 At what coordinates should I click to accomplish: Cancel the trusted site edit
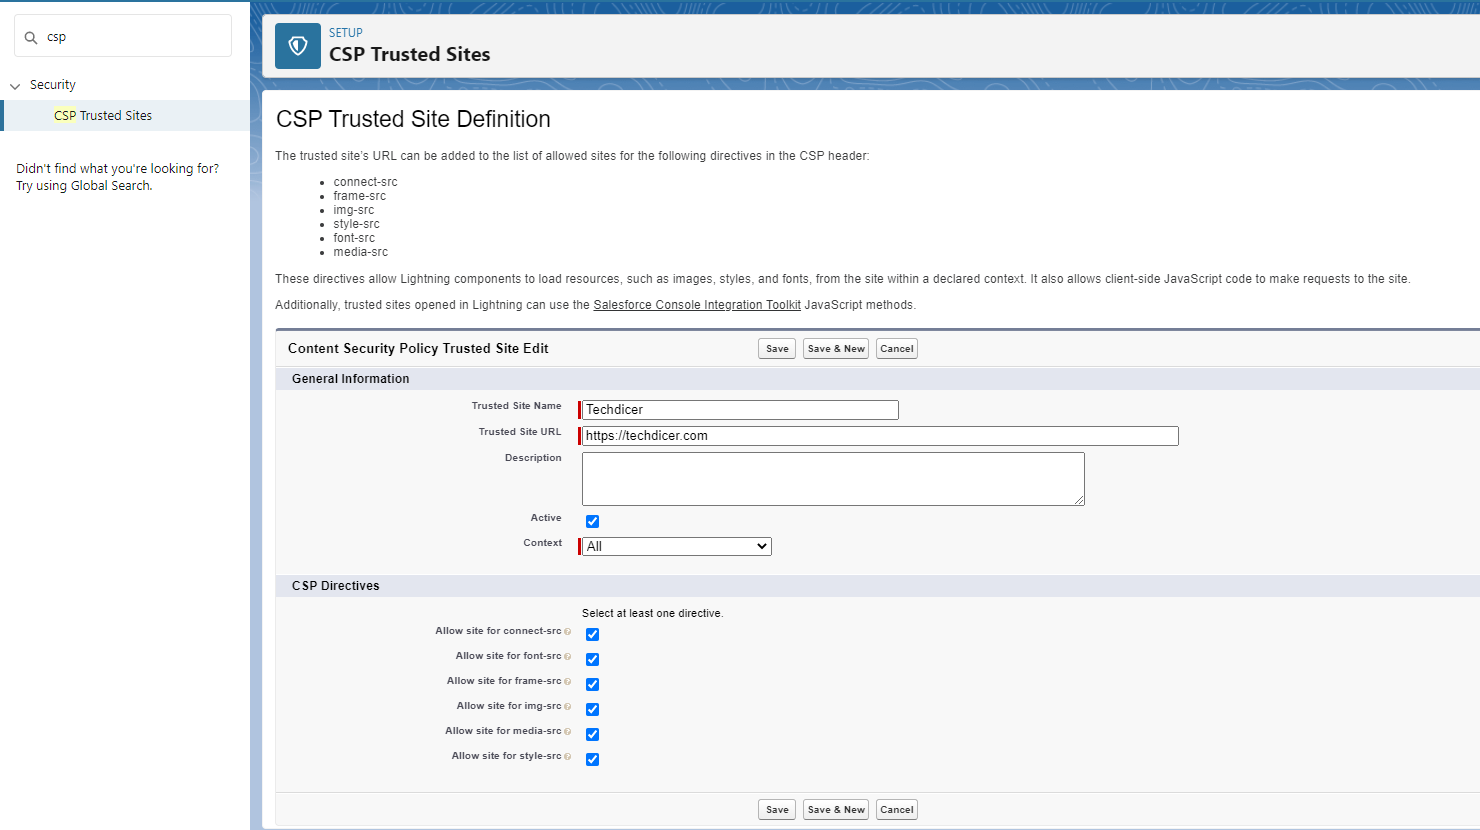pos(896,348)
